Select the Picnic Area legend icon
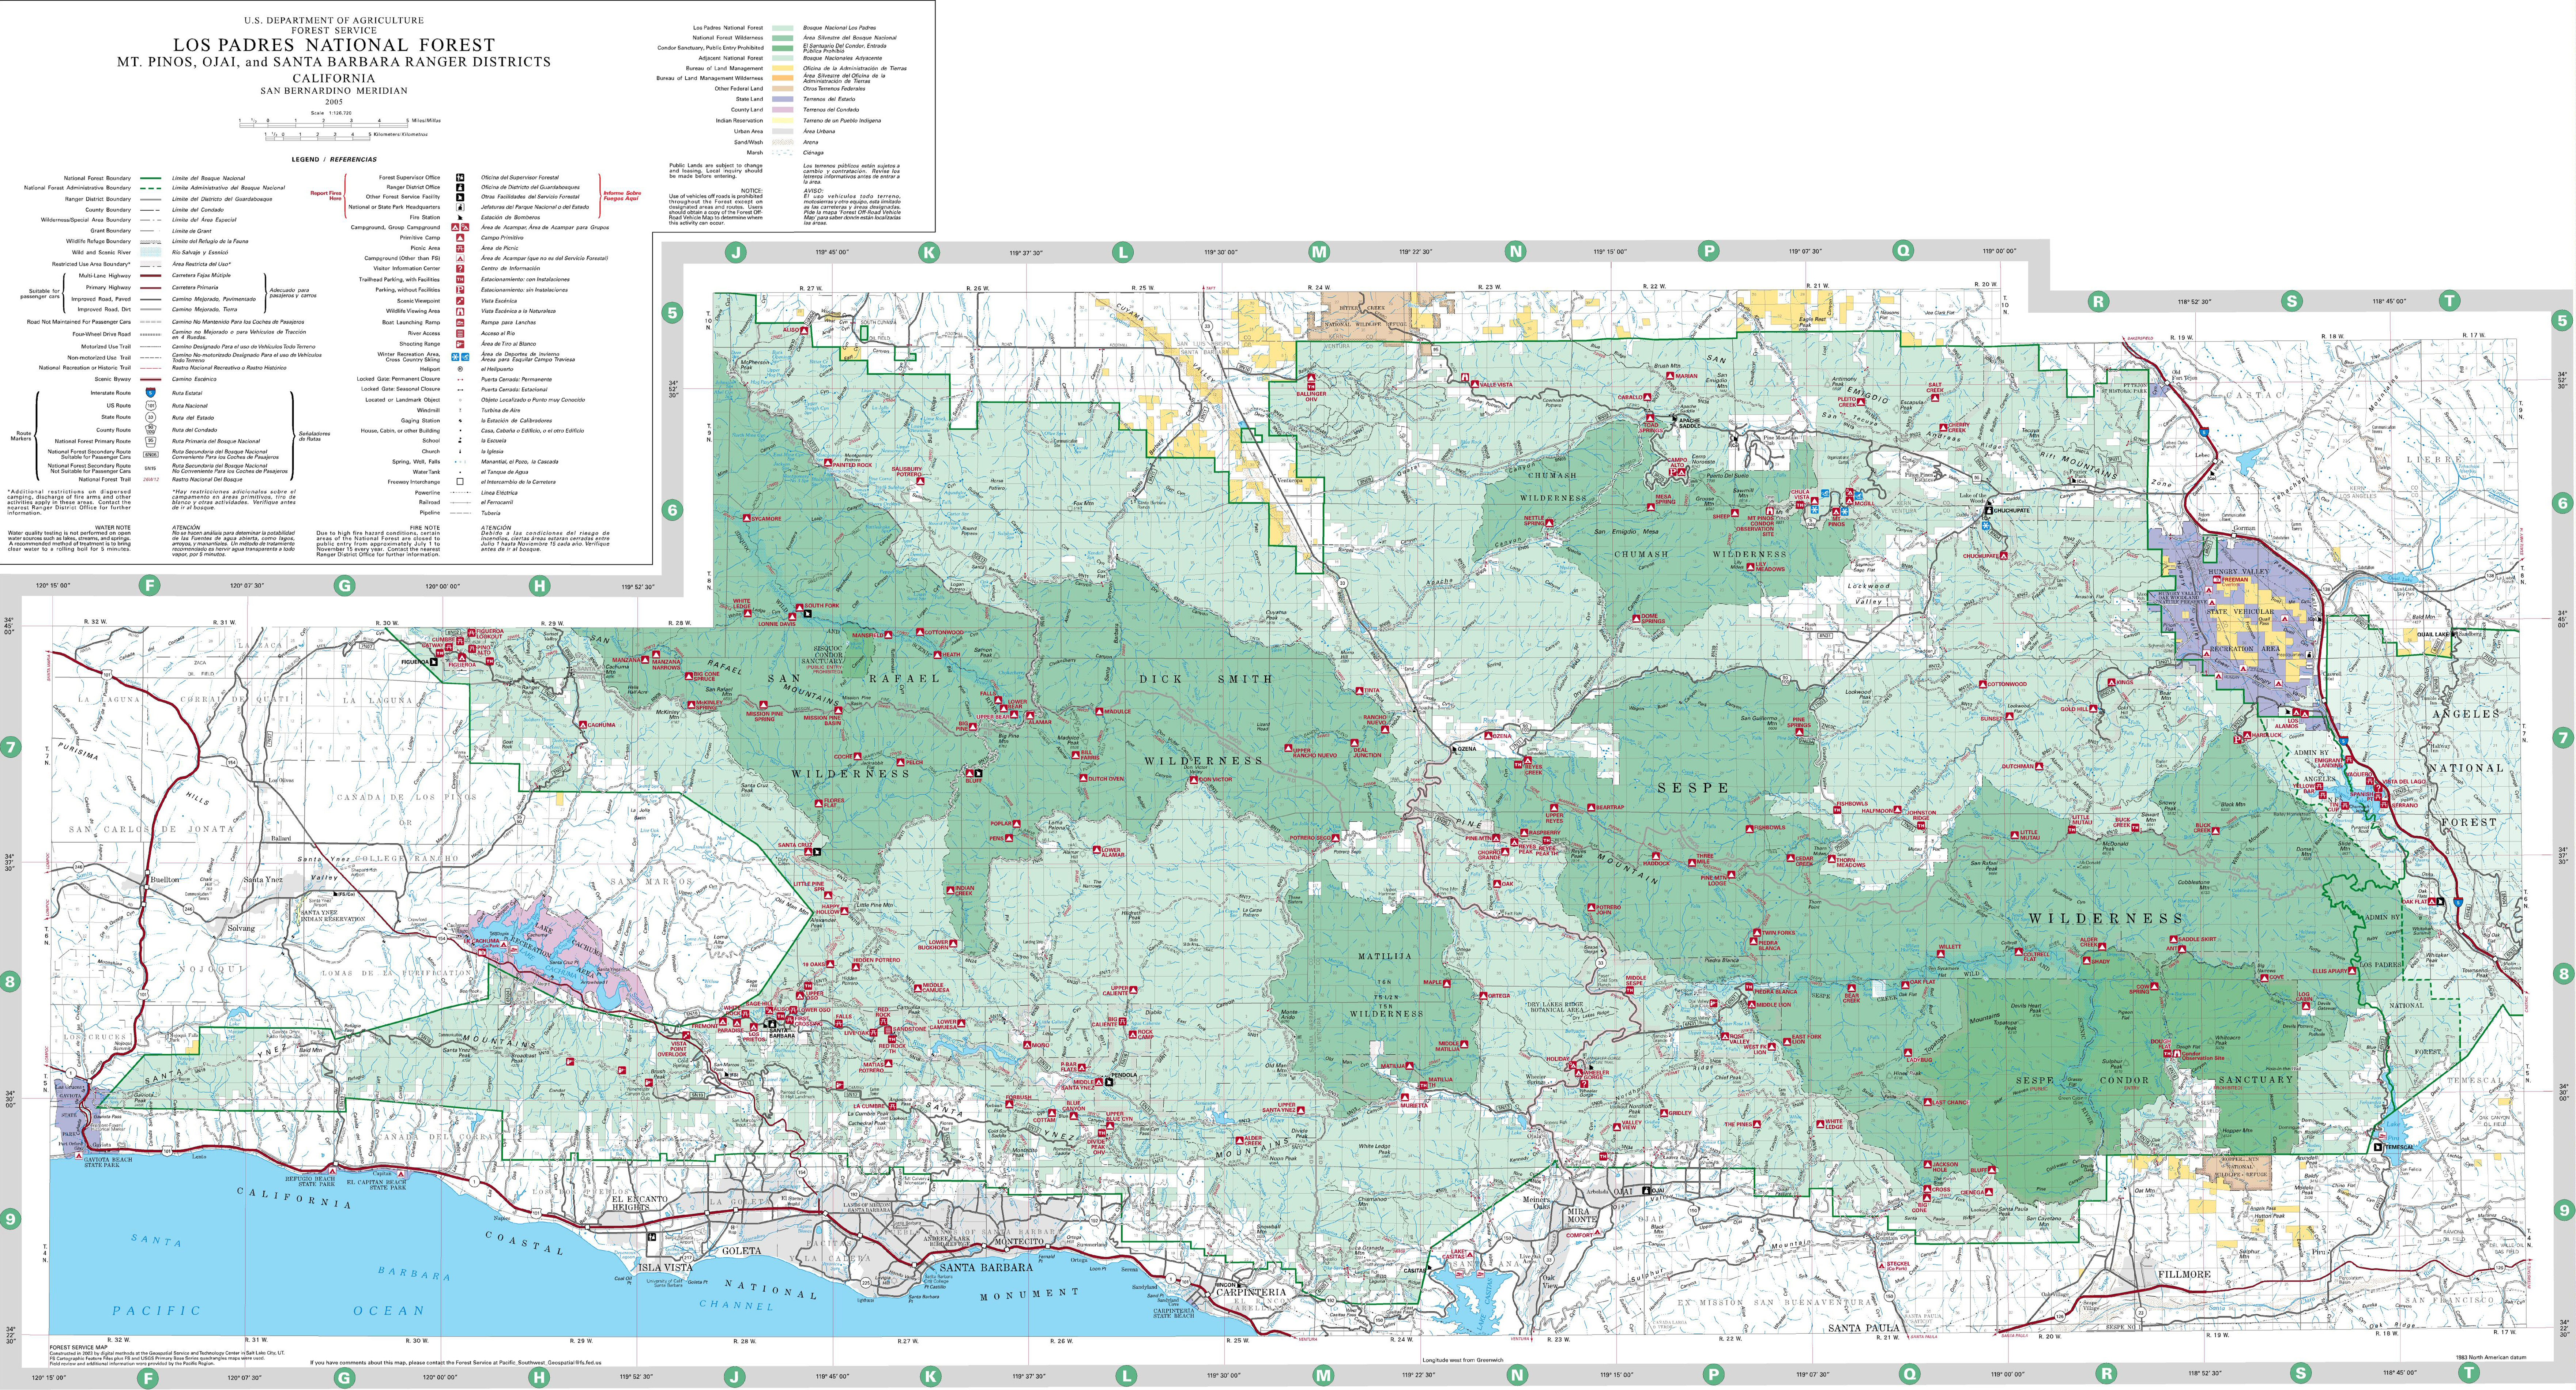This screenshot has height=1390, width=2576. tap(460, 249)
